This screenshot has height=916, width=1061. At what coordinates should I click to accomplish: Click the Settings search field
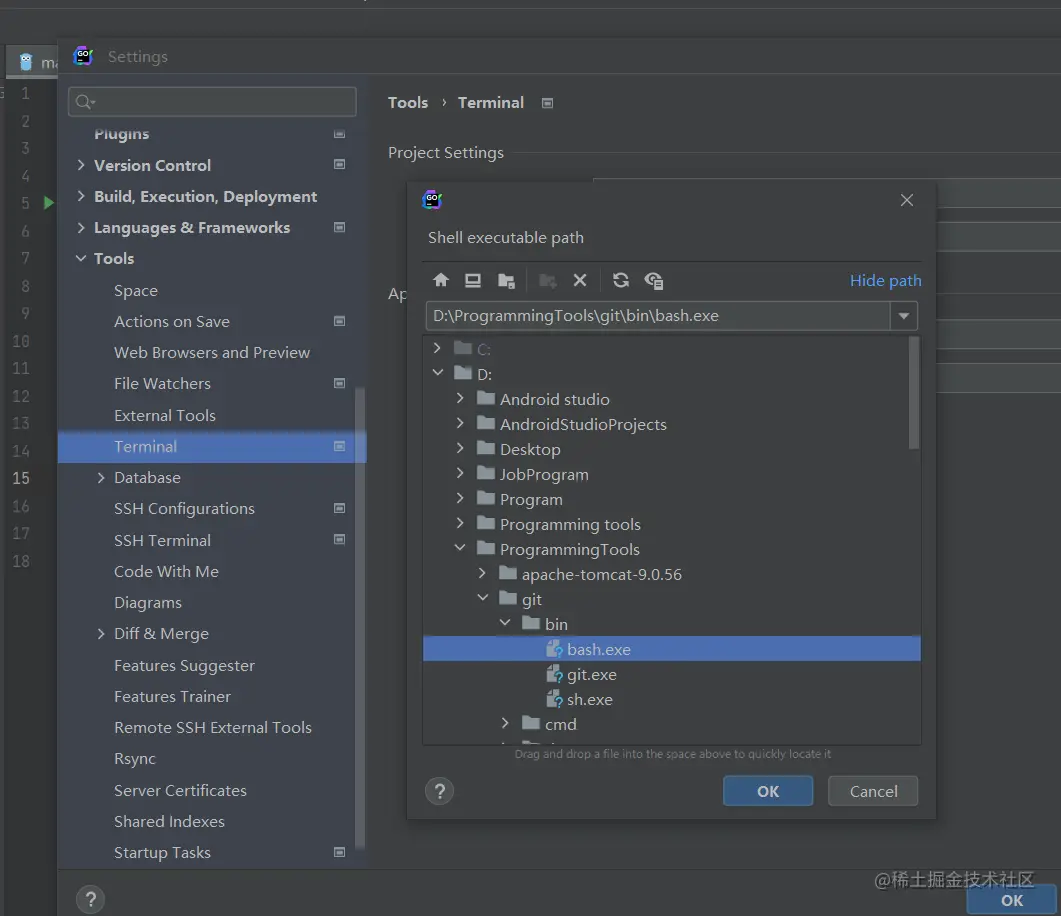[x=212, y=101]
